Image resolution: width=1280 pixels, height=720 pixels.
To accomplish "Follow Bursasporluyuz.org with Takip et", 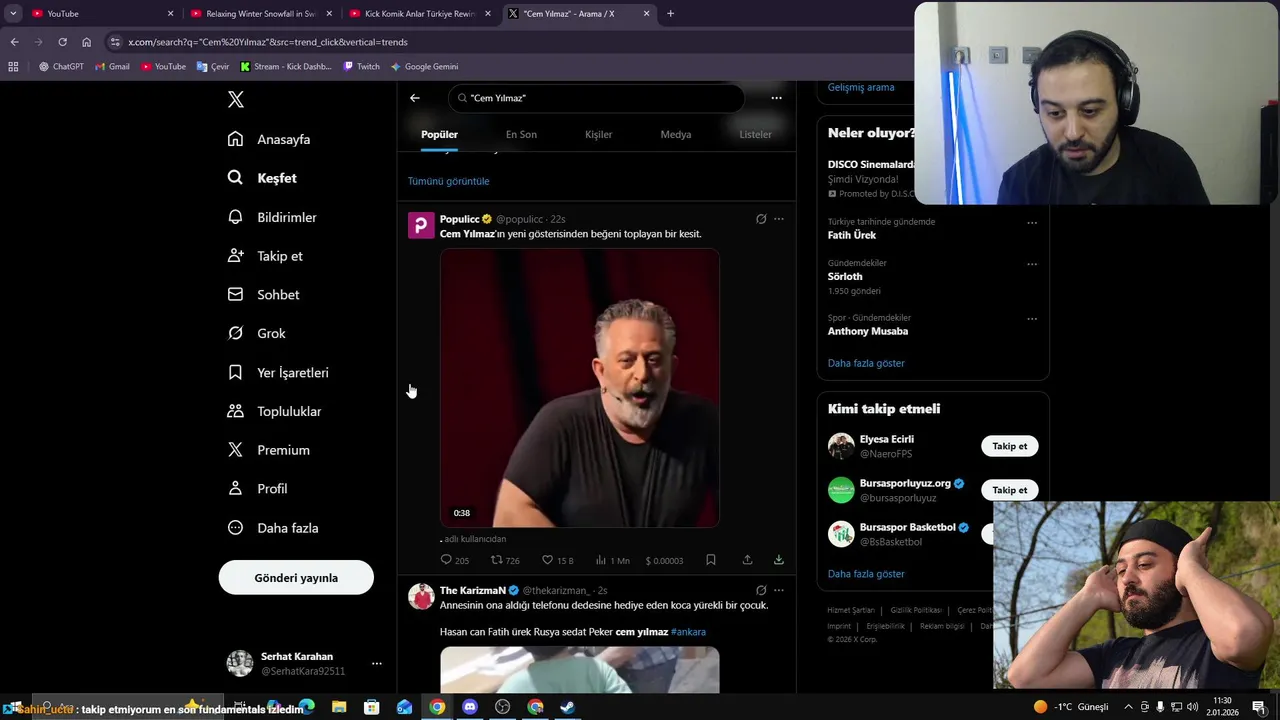I will [x=1009, y=490].
